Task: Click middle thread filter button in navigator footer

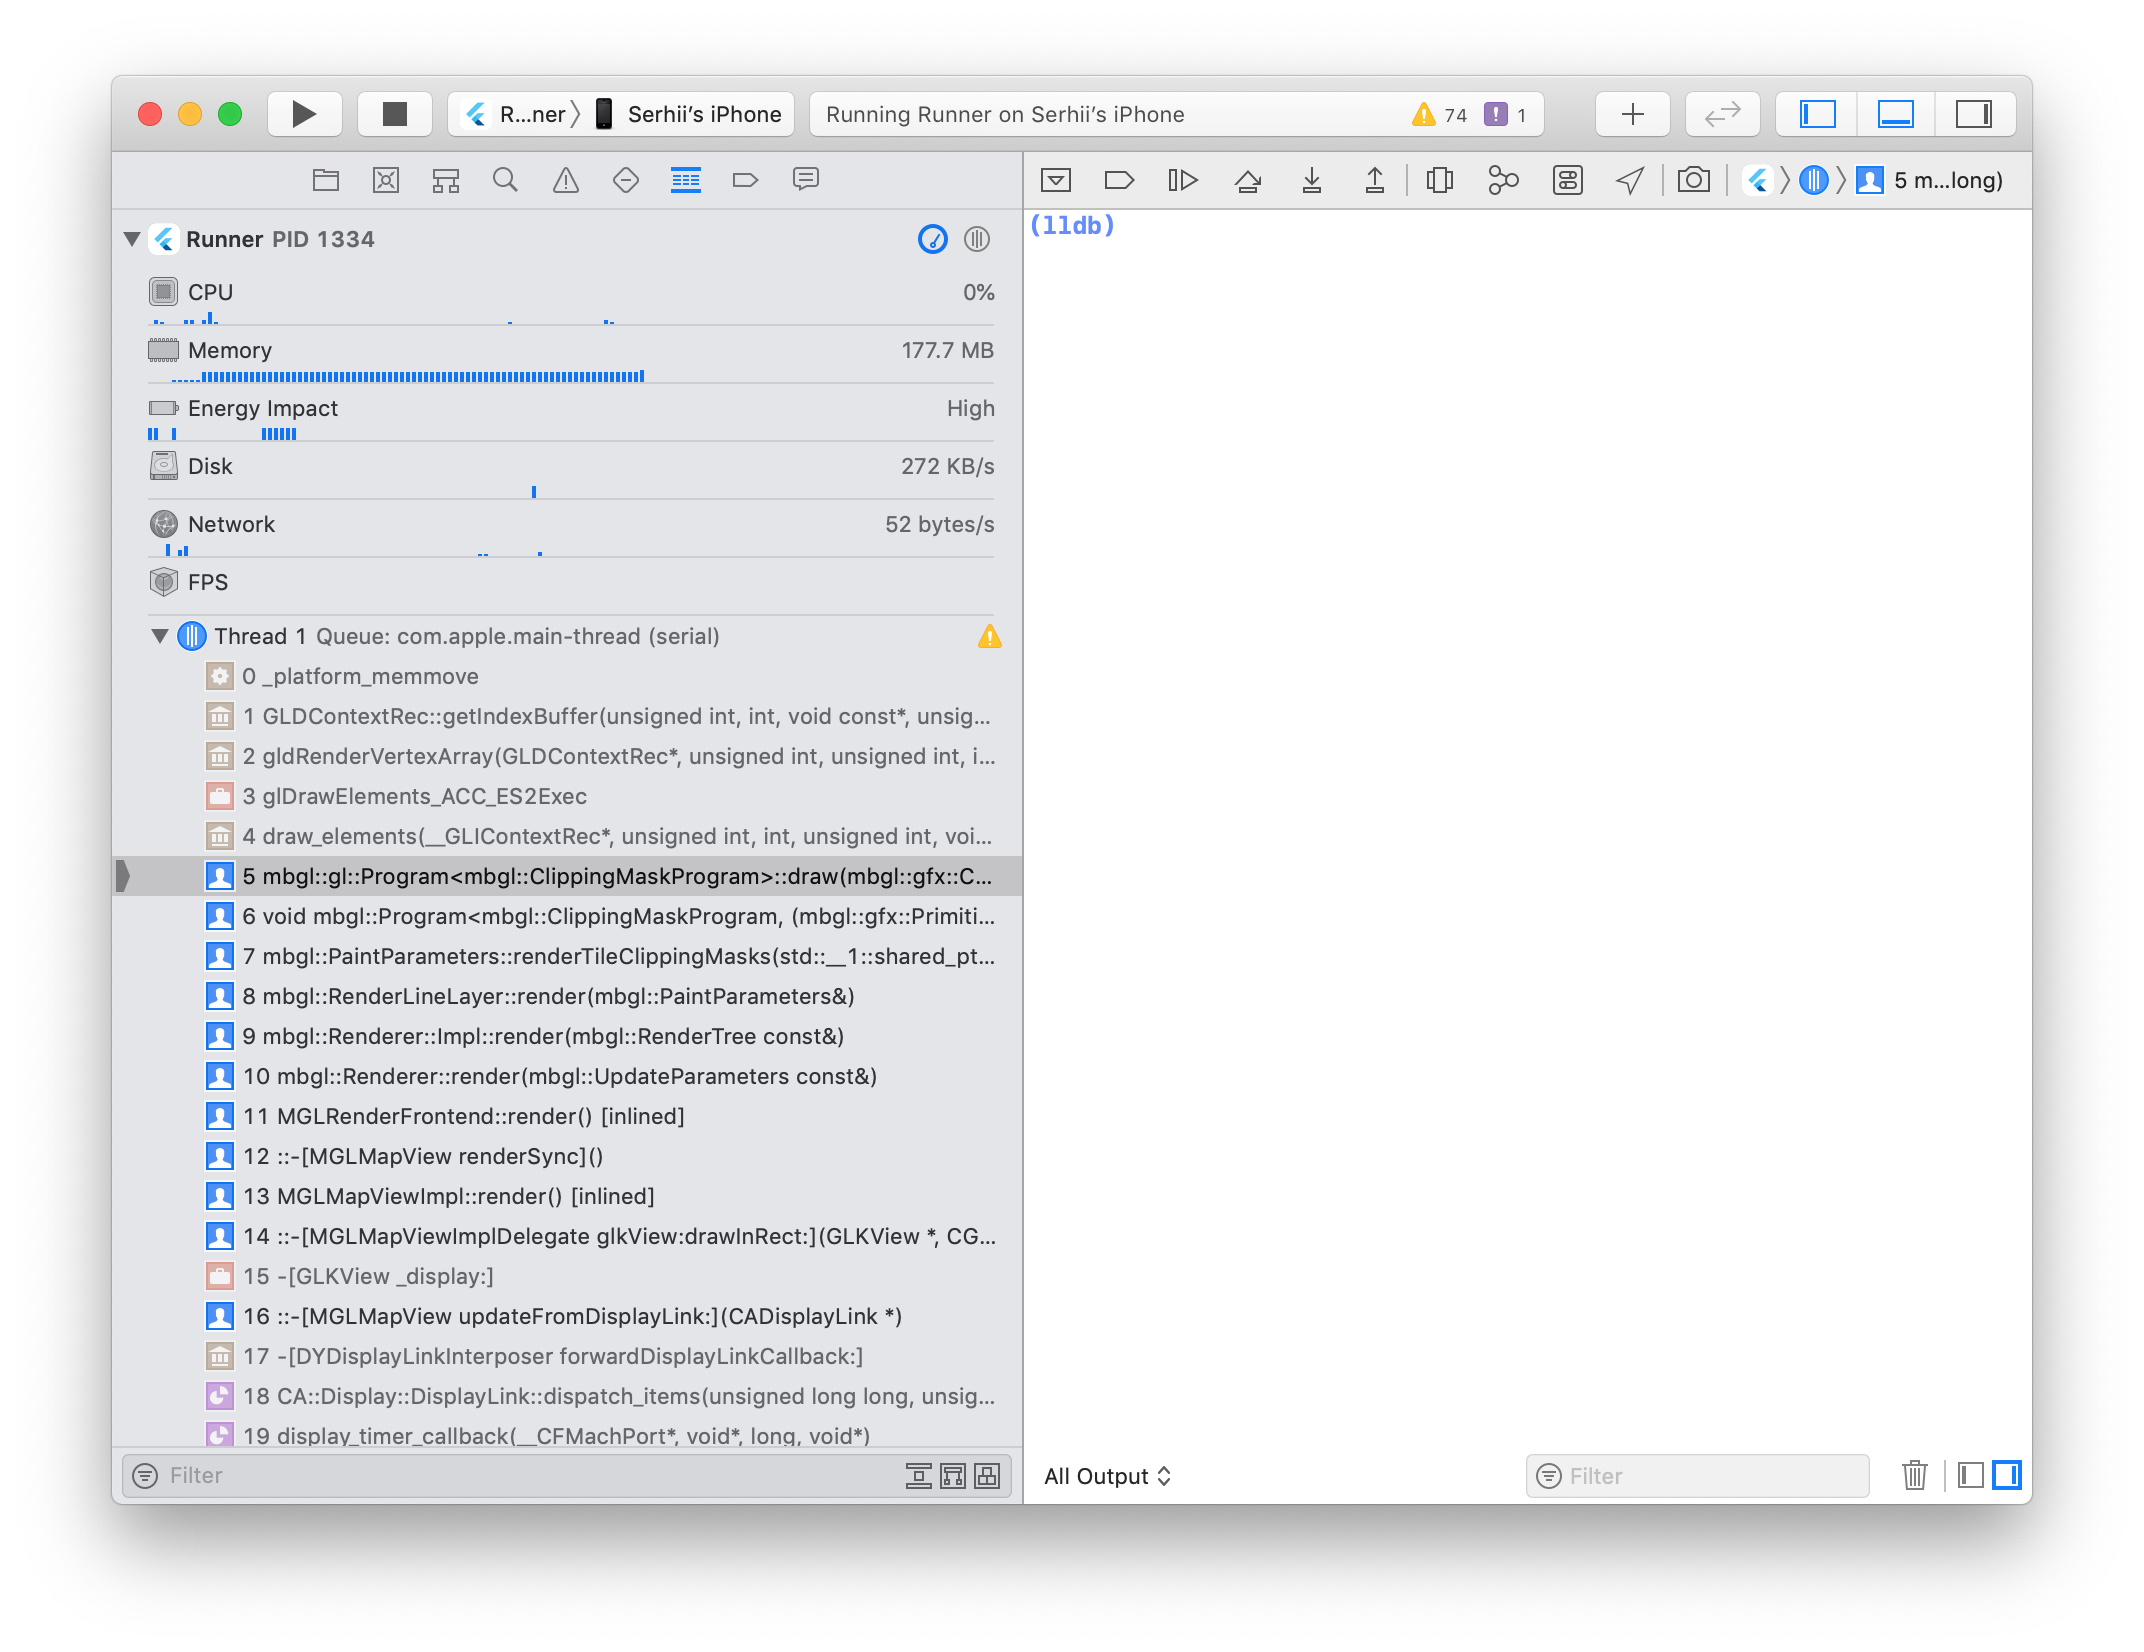Action: (x=953, y=1476)
